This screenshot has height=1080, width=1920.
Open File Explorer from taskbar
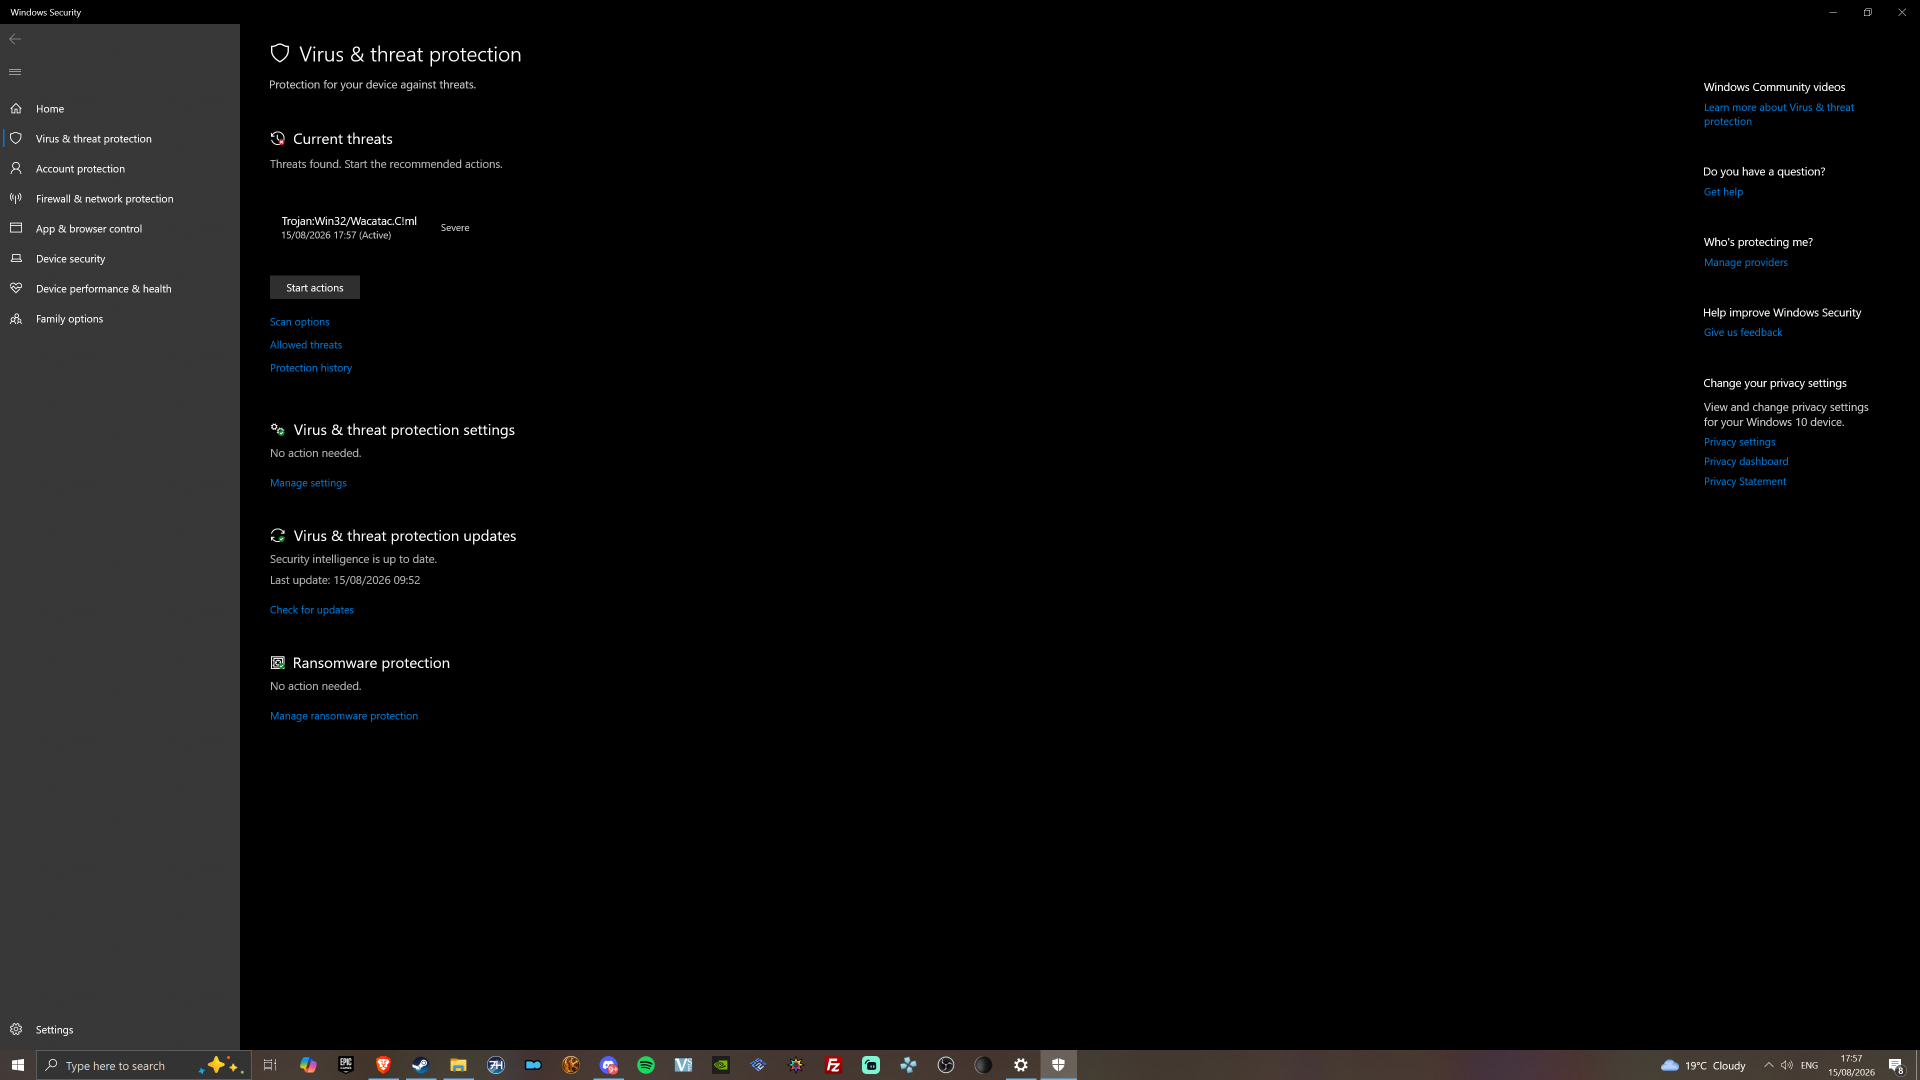pyautogui.click(x=458, y=1065)
